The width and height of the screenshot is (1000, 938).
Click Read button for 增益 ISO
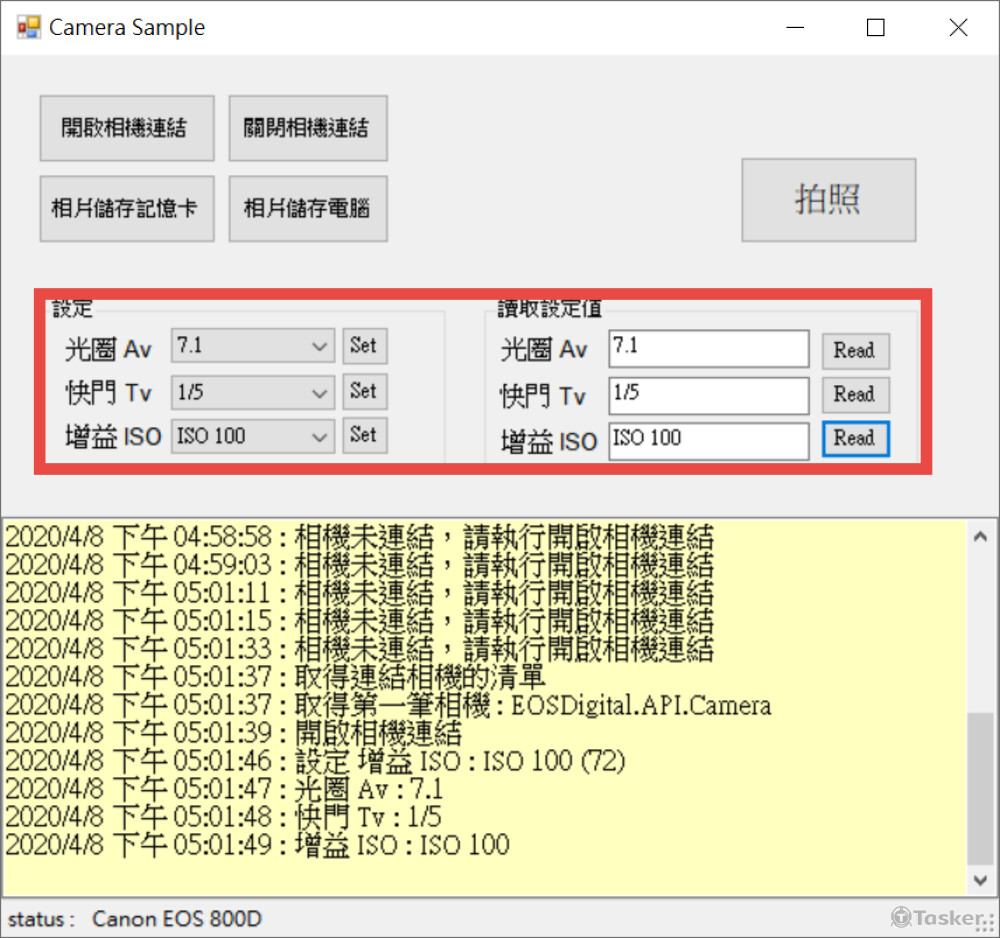click(x=855, y=439)
